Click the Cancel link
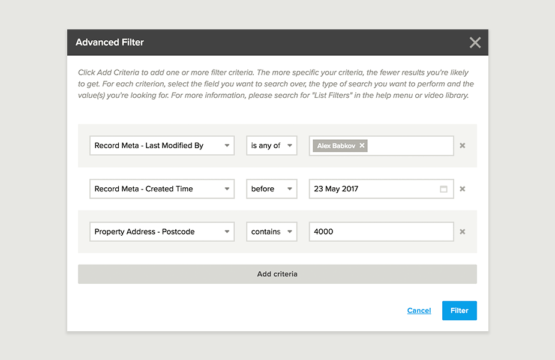This screenshot has height=360, width=555. [x=419, y=310]
